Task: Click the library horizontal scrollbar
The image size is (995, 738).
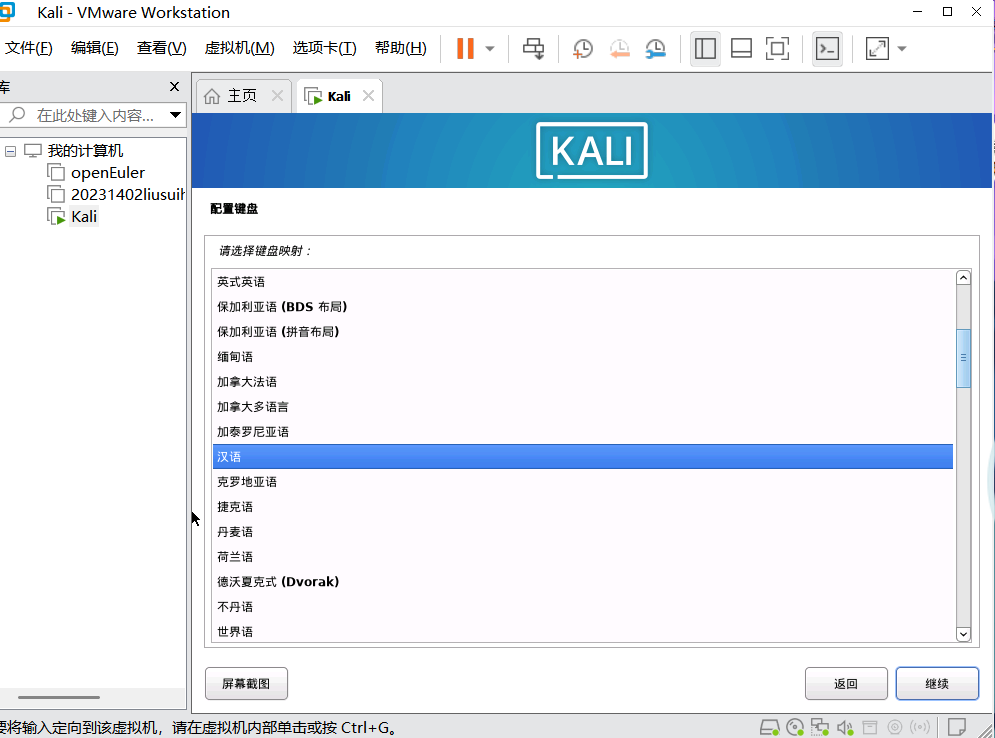Action: (x=59, y=697)
